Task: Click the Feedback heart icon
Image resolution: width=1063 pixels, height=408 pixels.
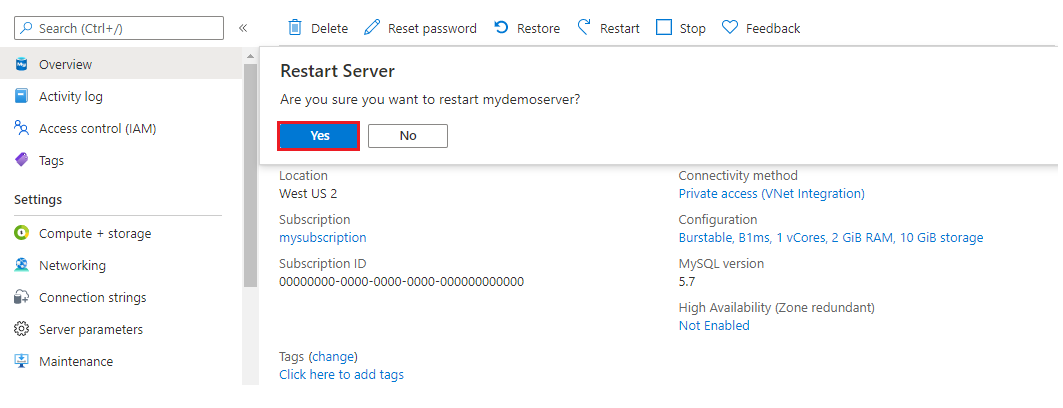Action: point(730,28)
